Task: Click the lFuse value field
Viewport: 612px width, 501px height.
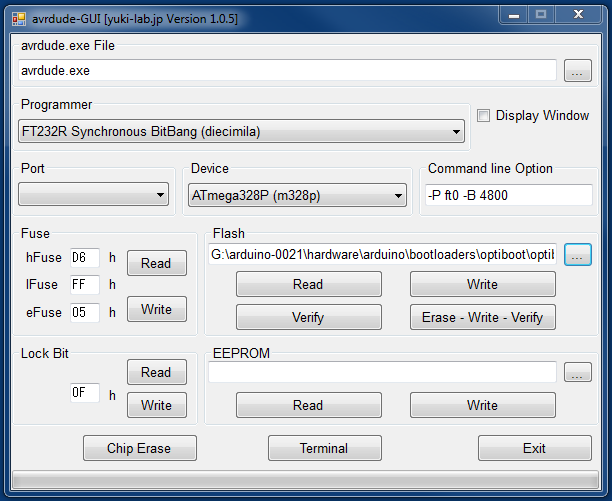Action: 85,284
